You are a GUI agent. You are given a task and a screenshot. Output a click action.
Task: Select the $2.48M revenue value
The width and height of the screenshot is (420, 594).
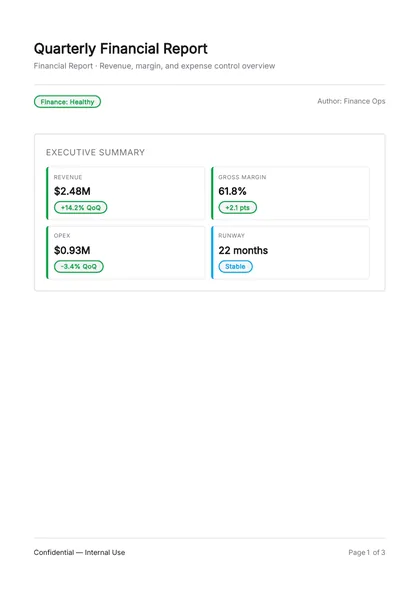click(72, 191)
